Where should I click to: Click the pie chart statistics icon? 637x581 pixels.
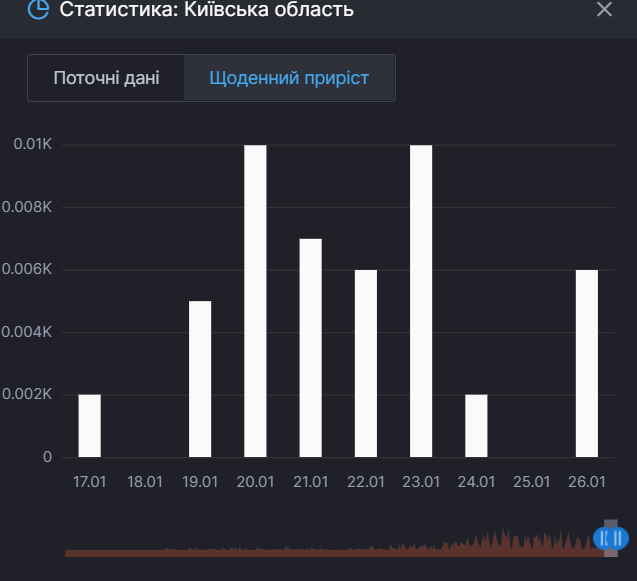[37, 10]
